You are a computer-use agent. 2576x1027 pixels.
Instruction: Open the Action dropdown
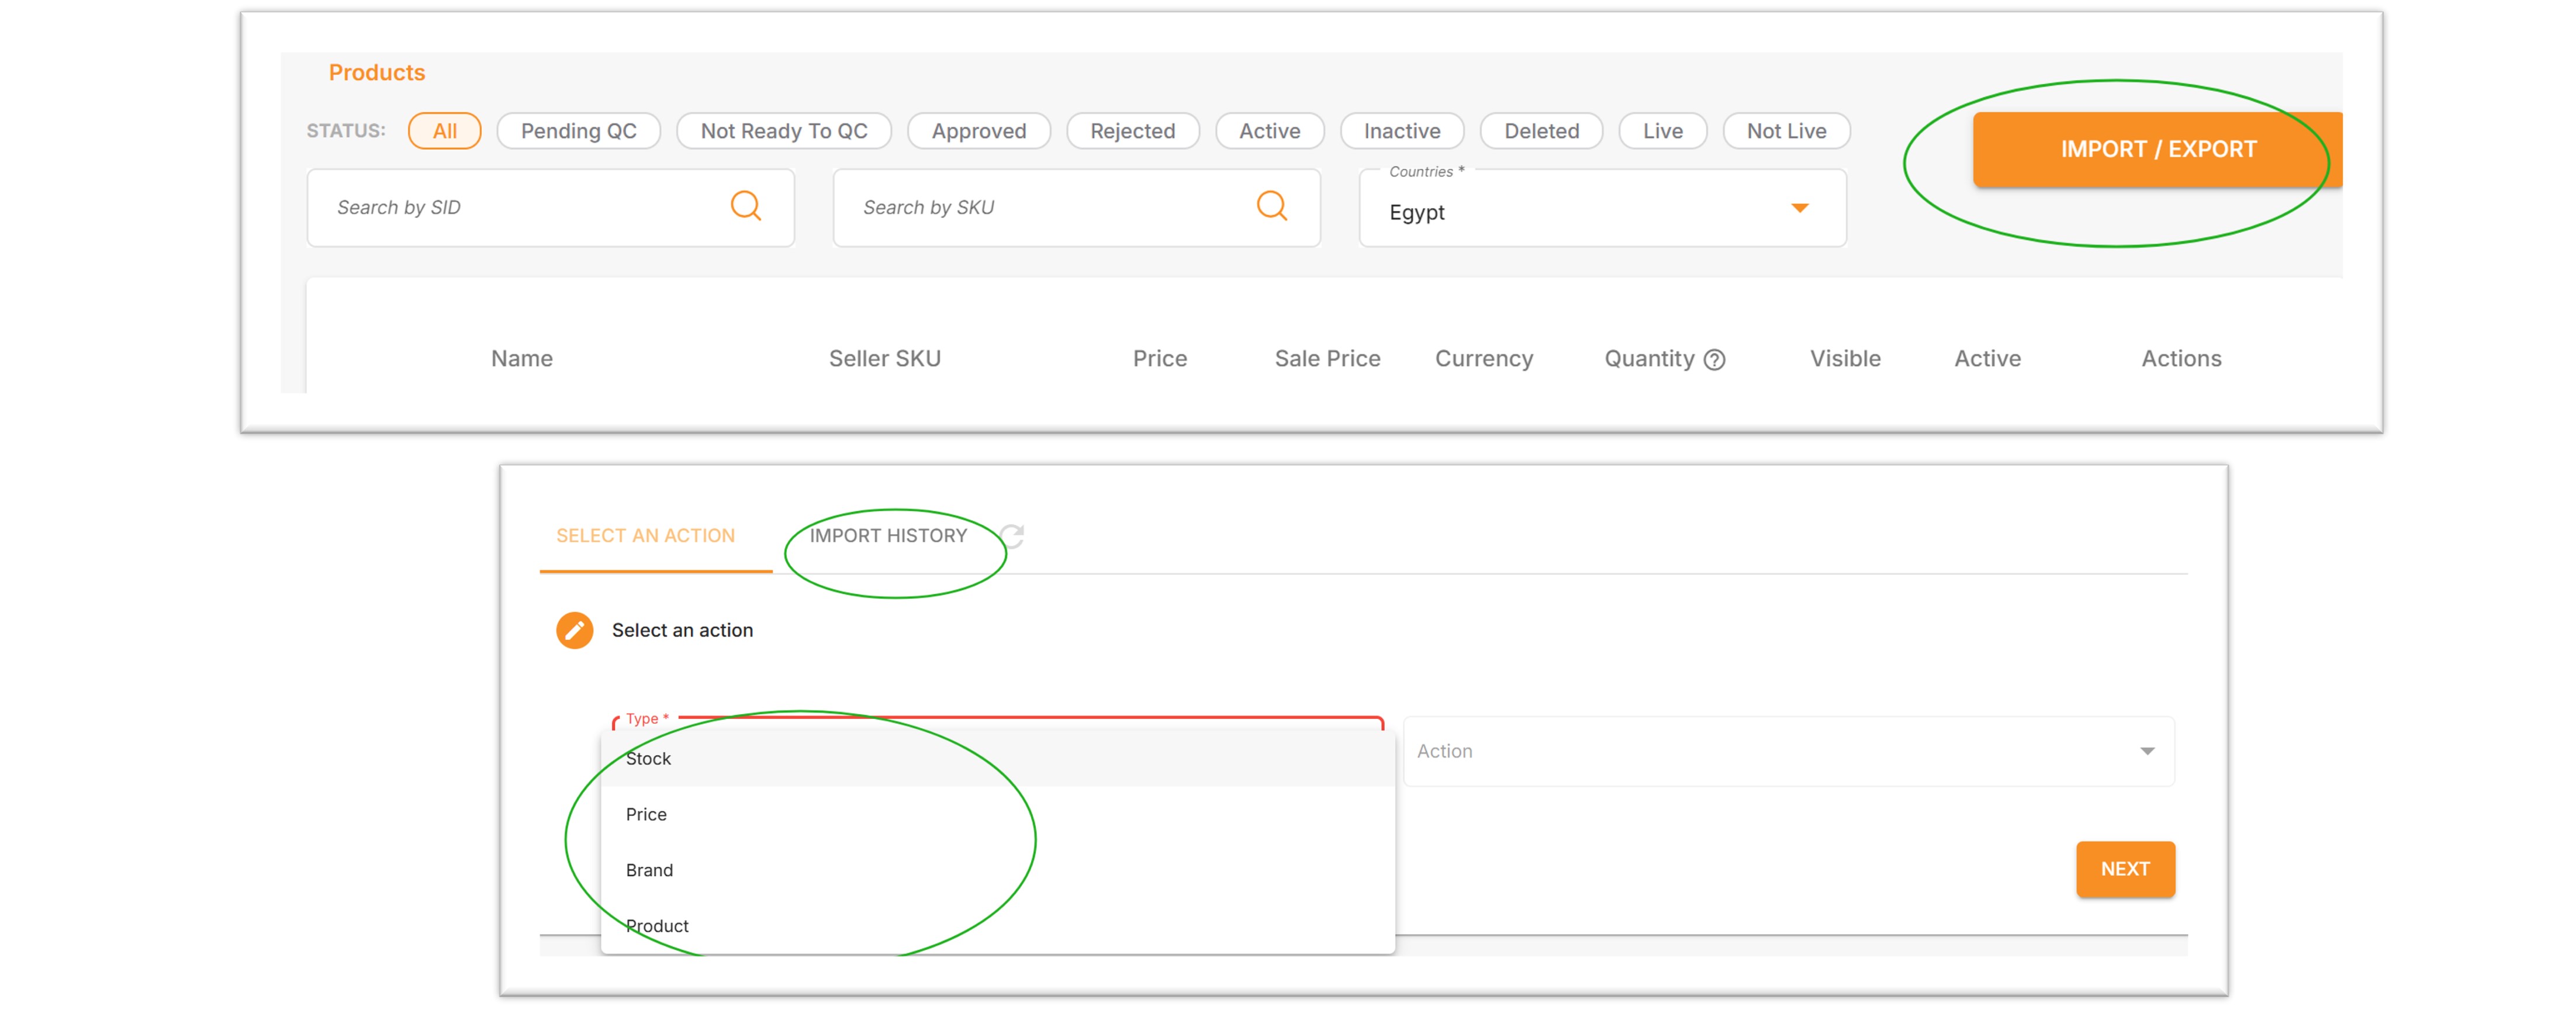[x=1787, y=751]
